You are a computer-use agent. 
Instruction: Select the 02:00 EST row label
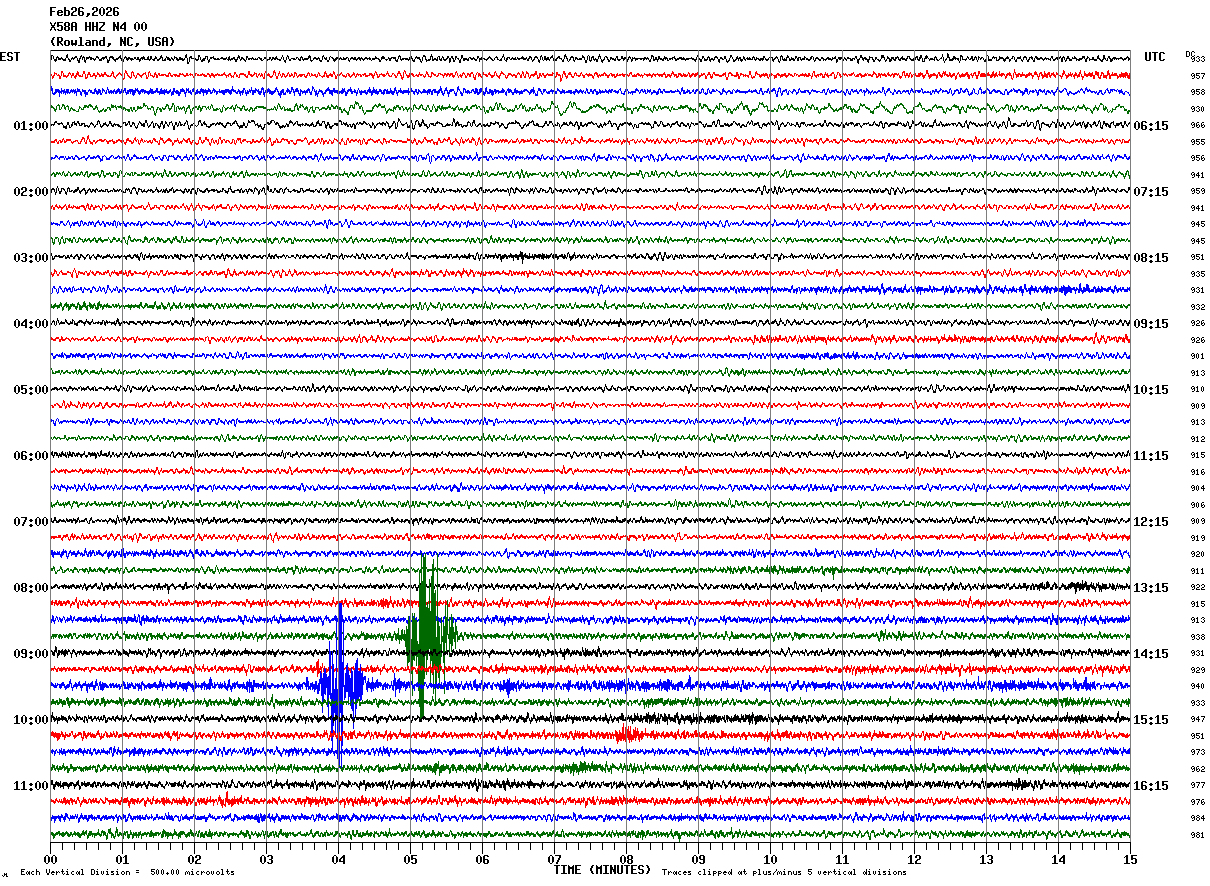click(x=31, y=192)
